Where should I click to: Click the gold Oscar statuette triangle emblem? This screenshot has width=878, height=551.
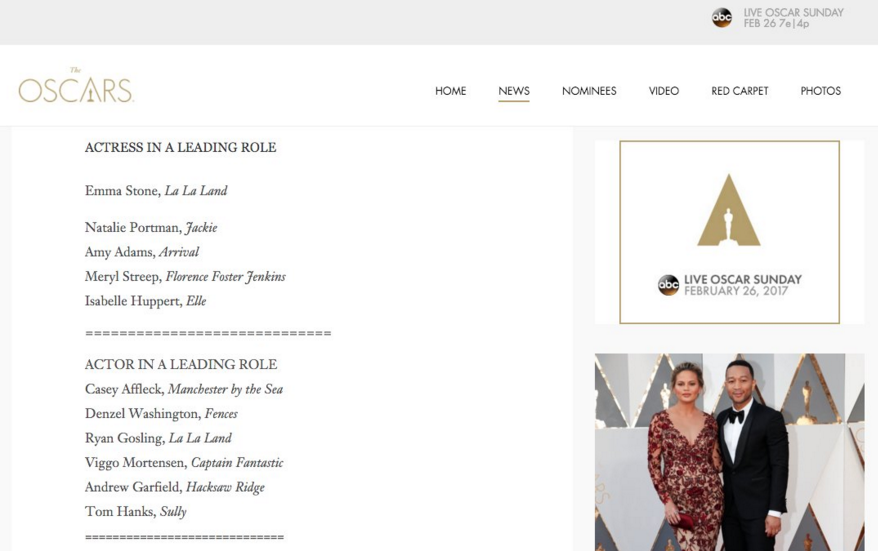(x=728, y=210)
